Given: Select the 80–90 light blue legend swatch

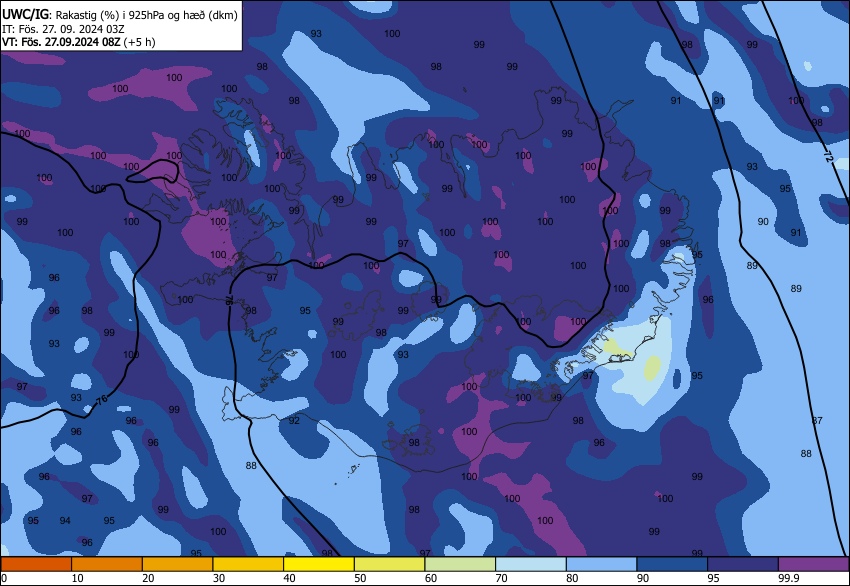Looking at the screenshot, I should coord(602,564).
